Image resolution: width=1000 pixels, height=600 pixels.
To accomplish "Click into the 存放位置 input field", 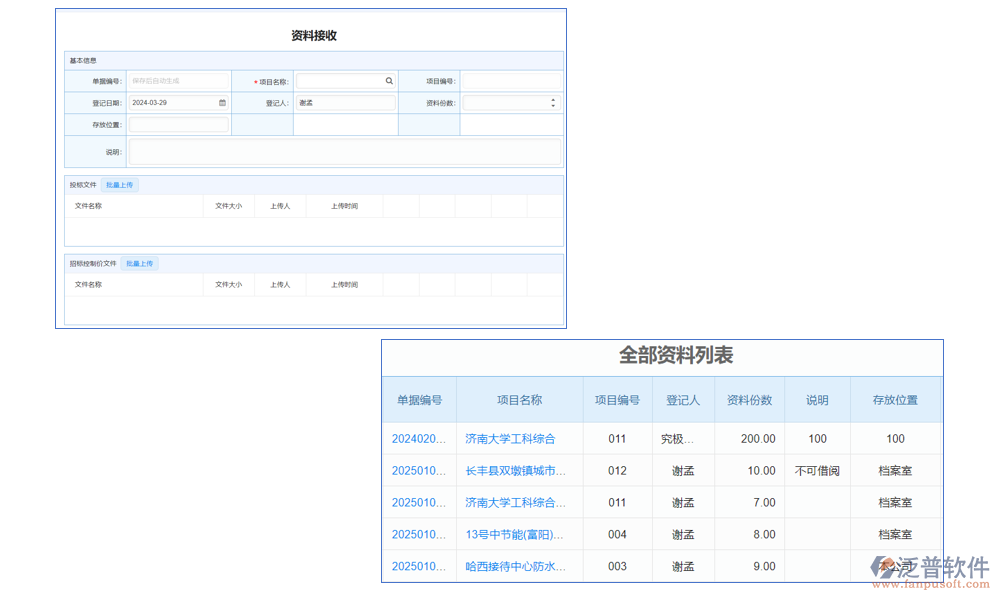I will pos(178,124).
